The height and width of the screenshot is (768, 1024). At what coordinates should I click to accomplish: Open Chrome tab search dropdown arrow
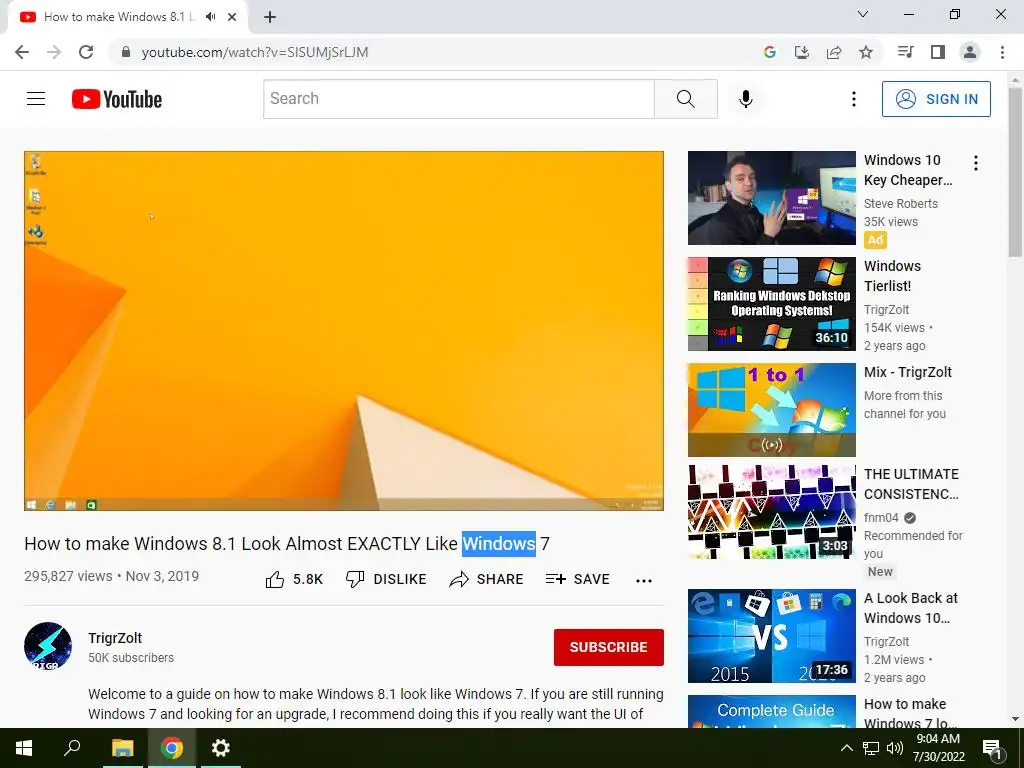863,14
